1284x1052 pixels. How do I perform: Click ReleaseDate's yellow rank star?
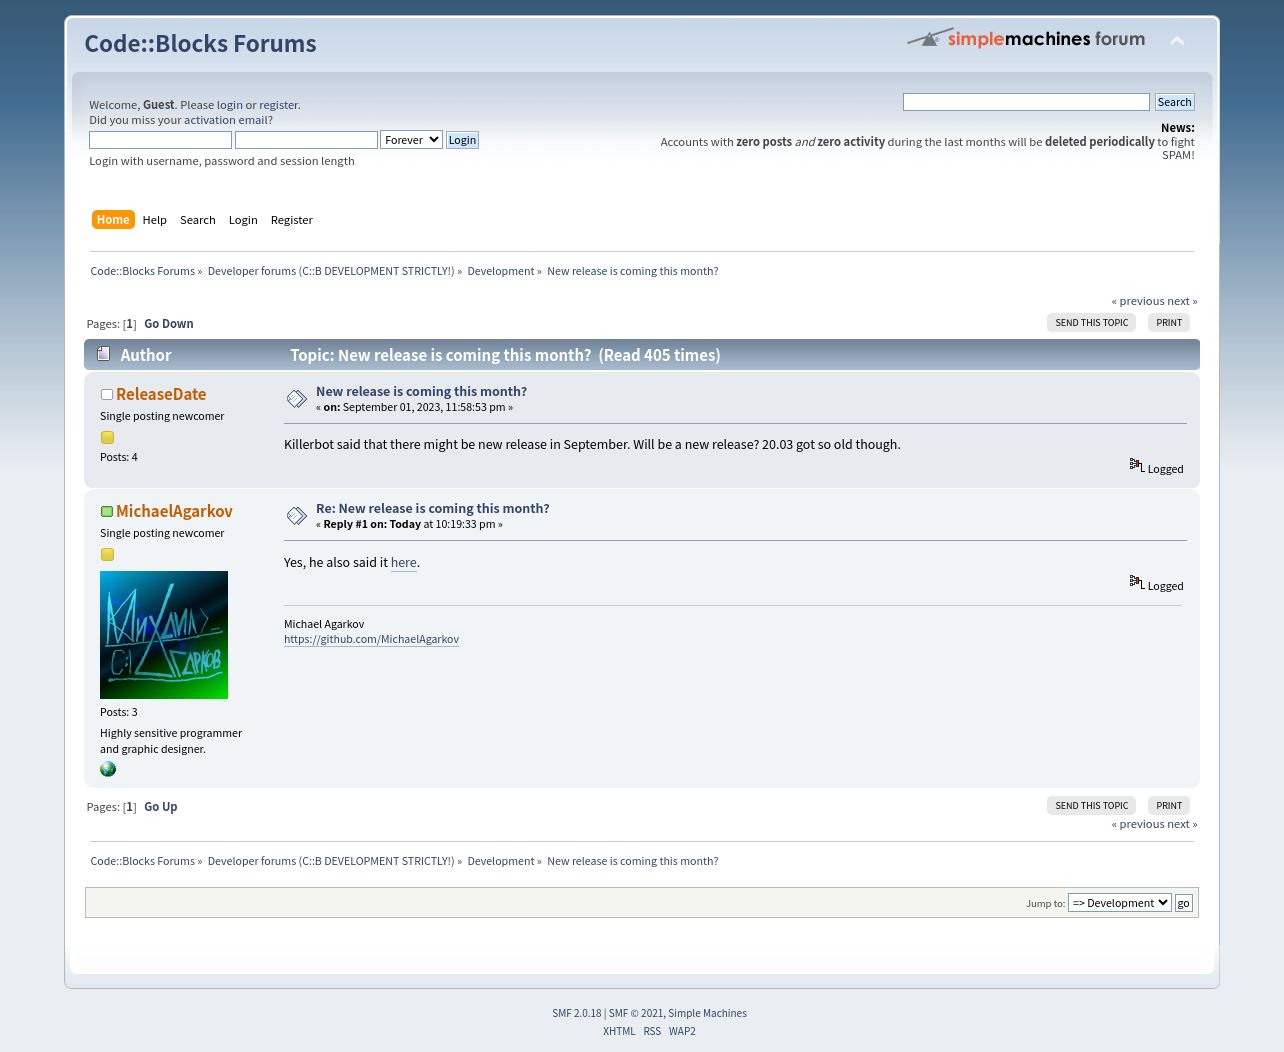(107, 437)
